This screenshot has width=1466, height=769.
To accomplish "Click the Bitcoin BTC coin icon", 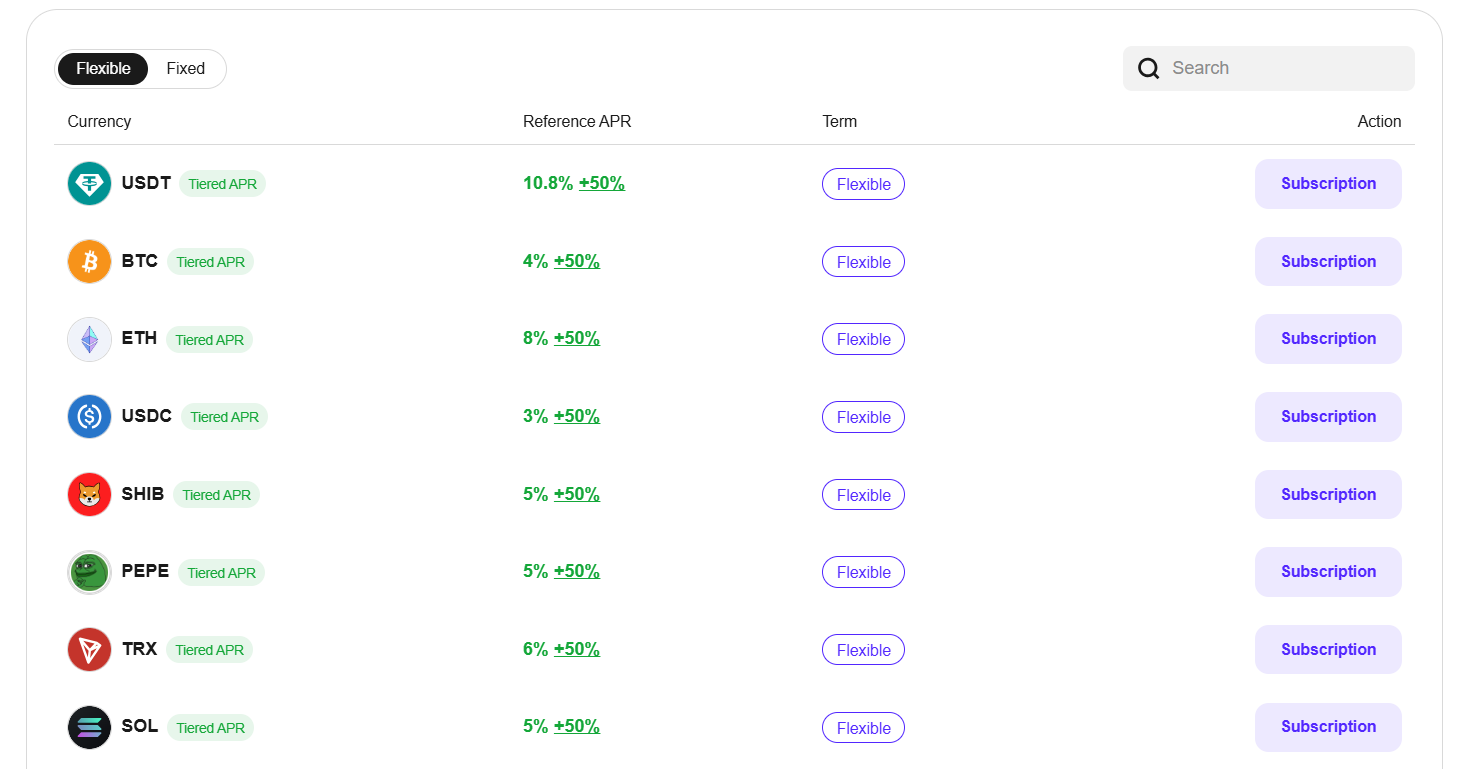I will coord(89,262).
